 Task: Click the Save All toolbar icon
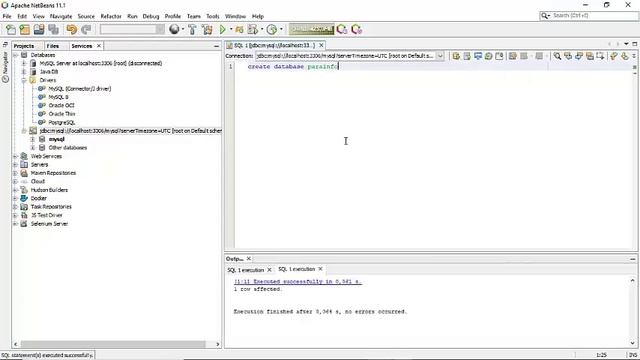click(53, 29)
